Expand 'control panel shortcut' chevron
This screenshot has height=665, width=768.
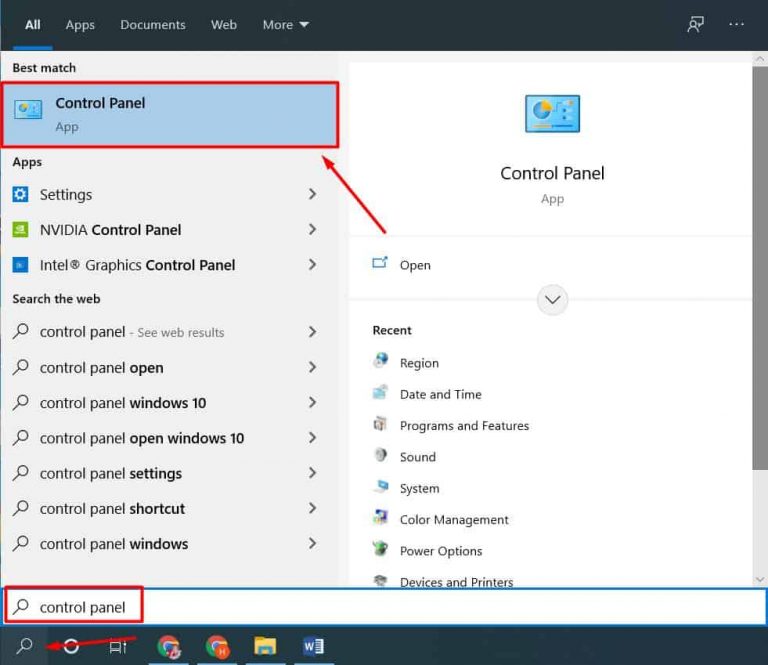tap(312, 508)
